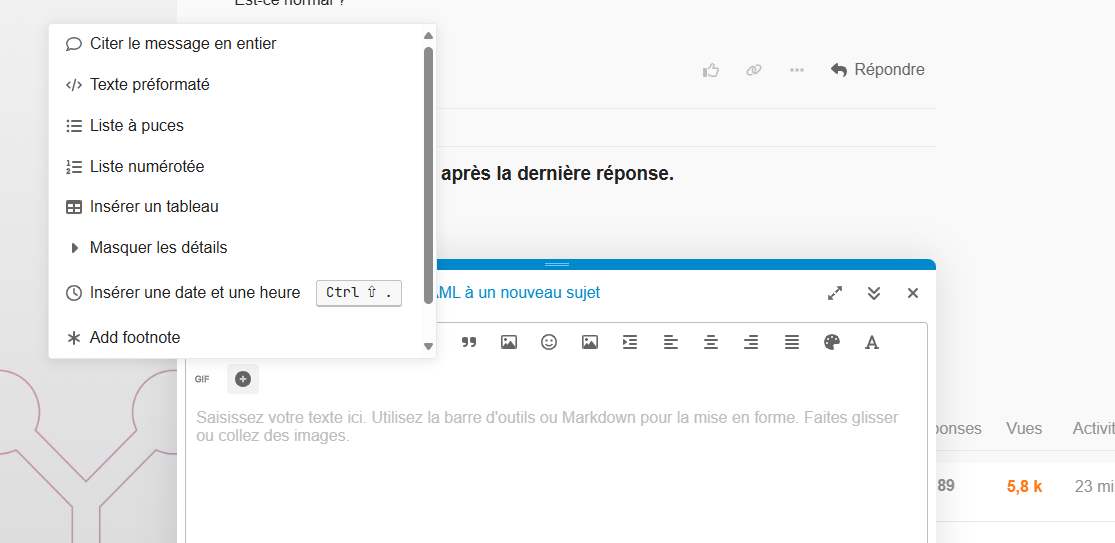Center-align text with the toolbar icon
This screenshot has width=1115, height=543.
pyautogui.click(x=711, y=342)
